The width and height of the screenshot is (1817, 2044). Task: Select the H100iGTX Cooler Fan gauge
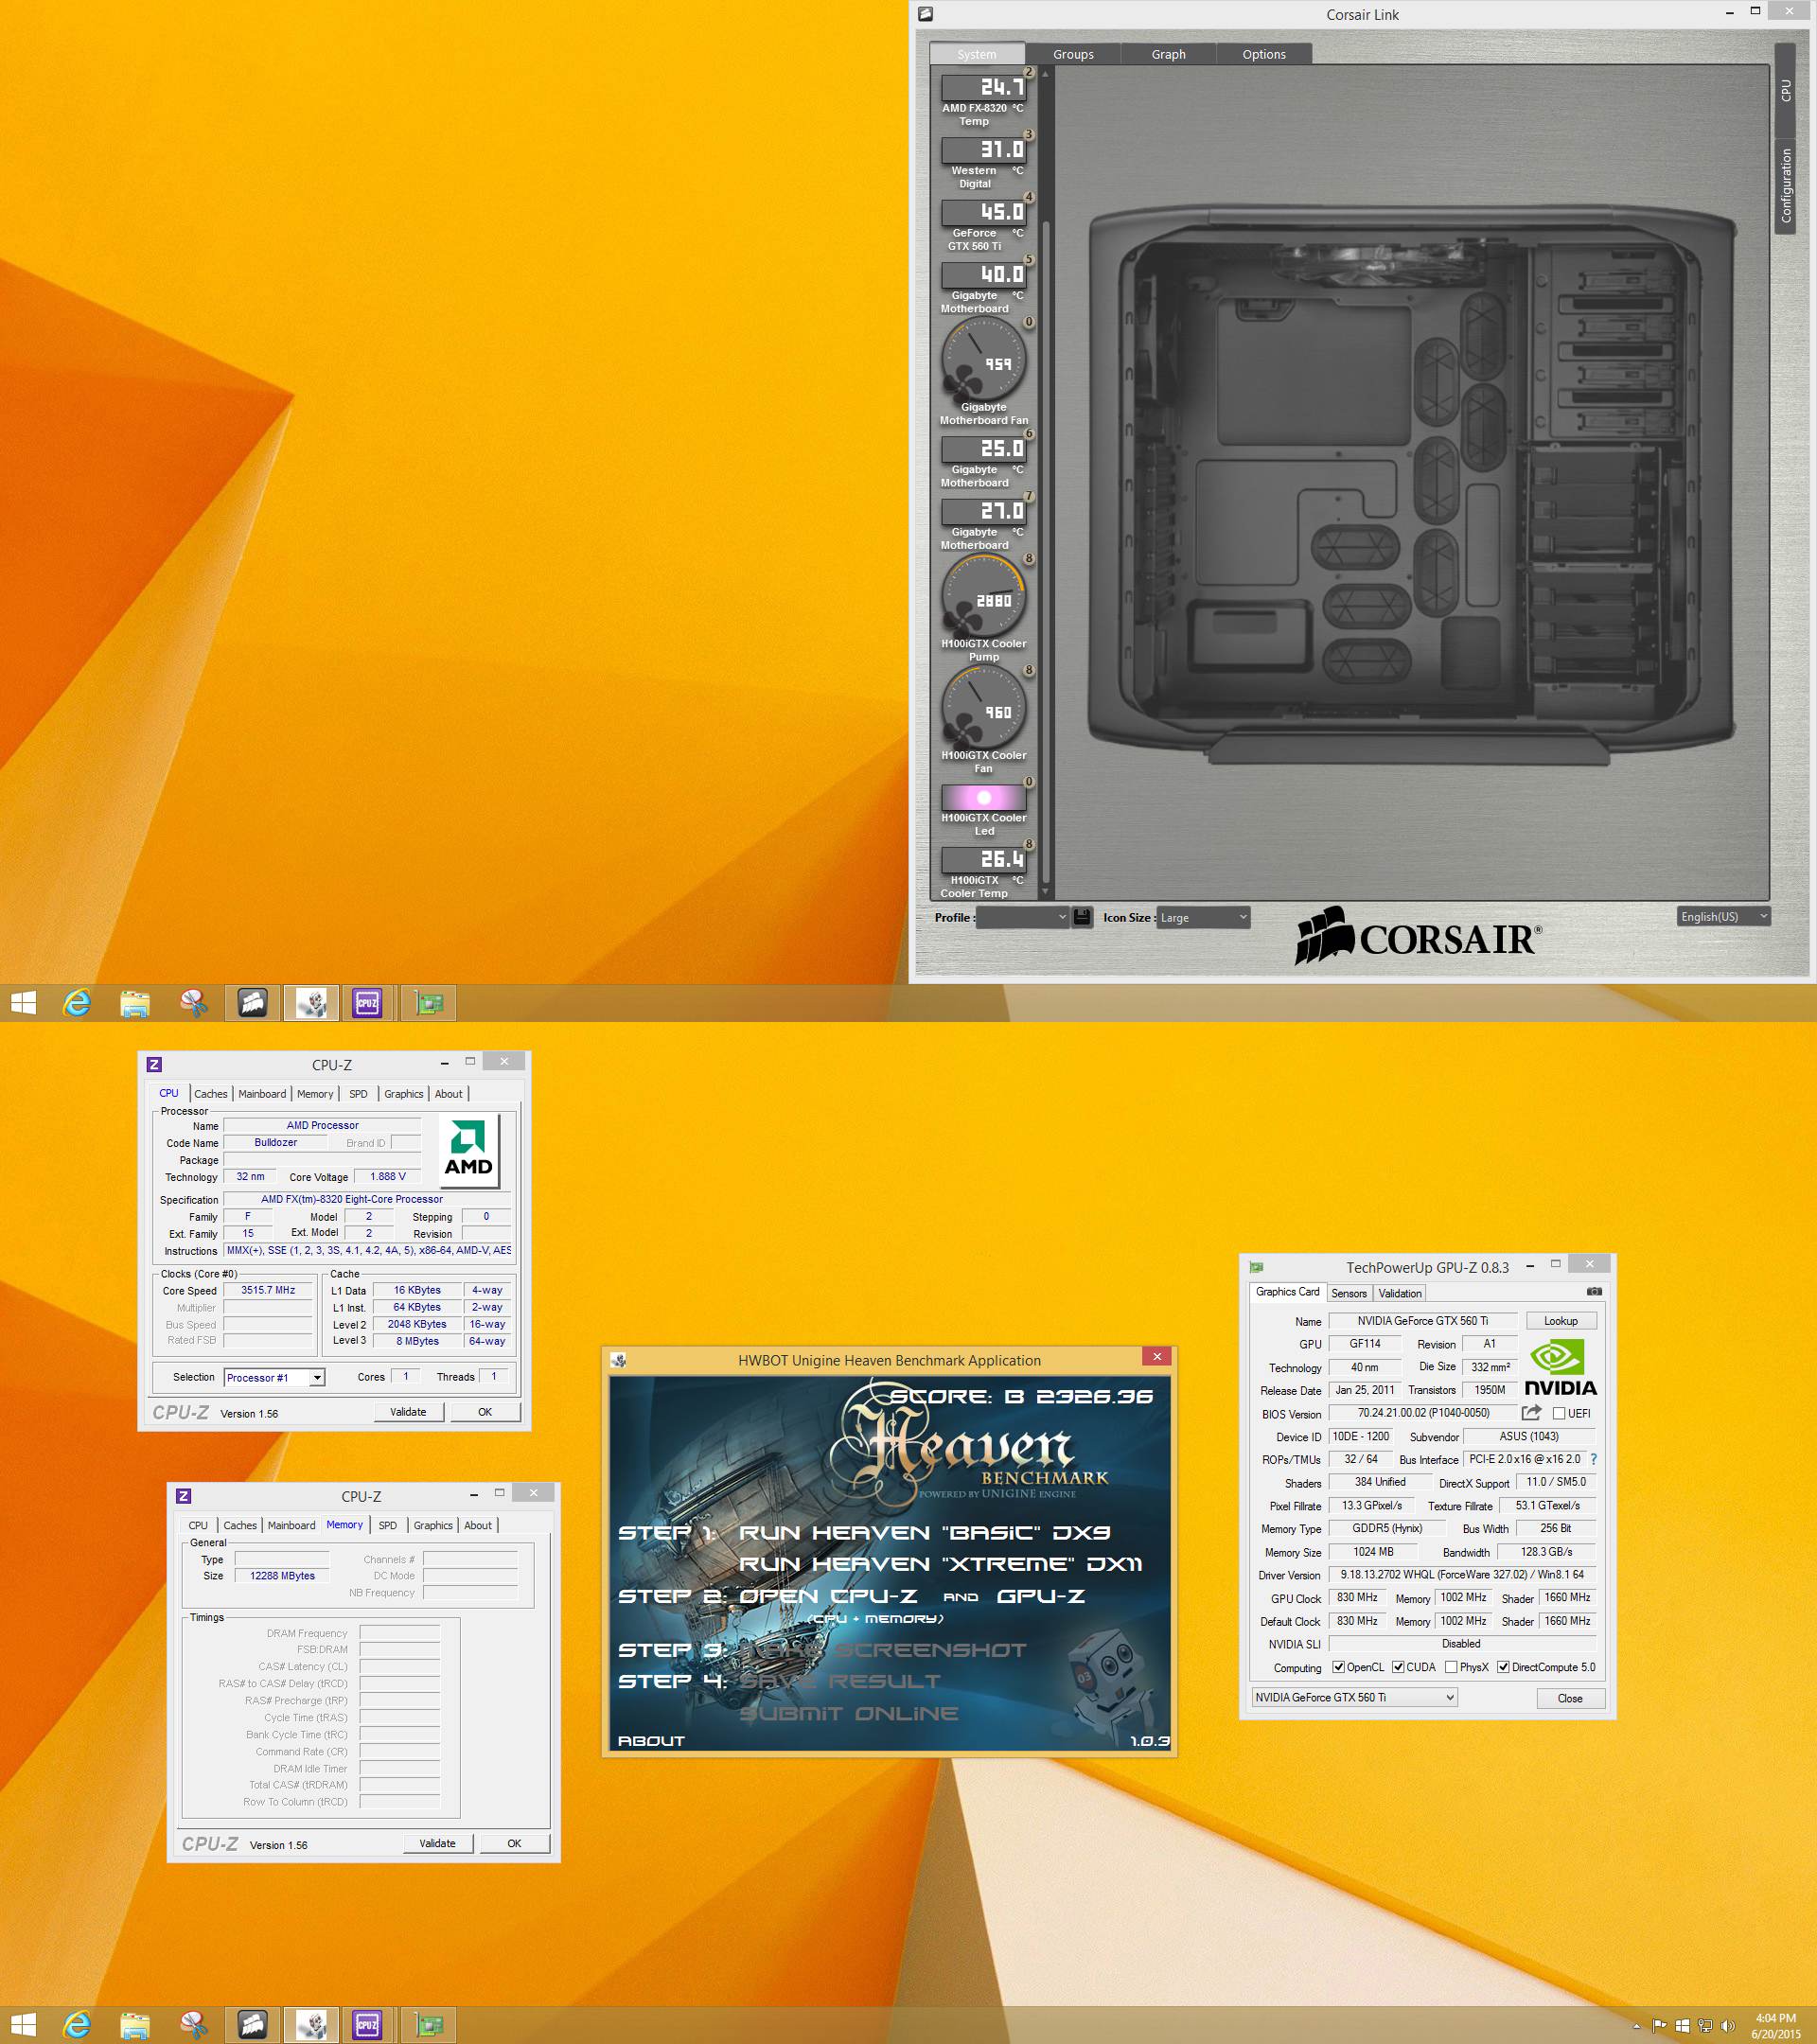pos(983,721)
